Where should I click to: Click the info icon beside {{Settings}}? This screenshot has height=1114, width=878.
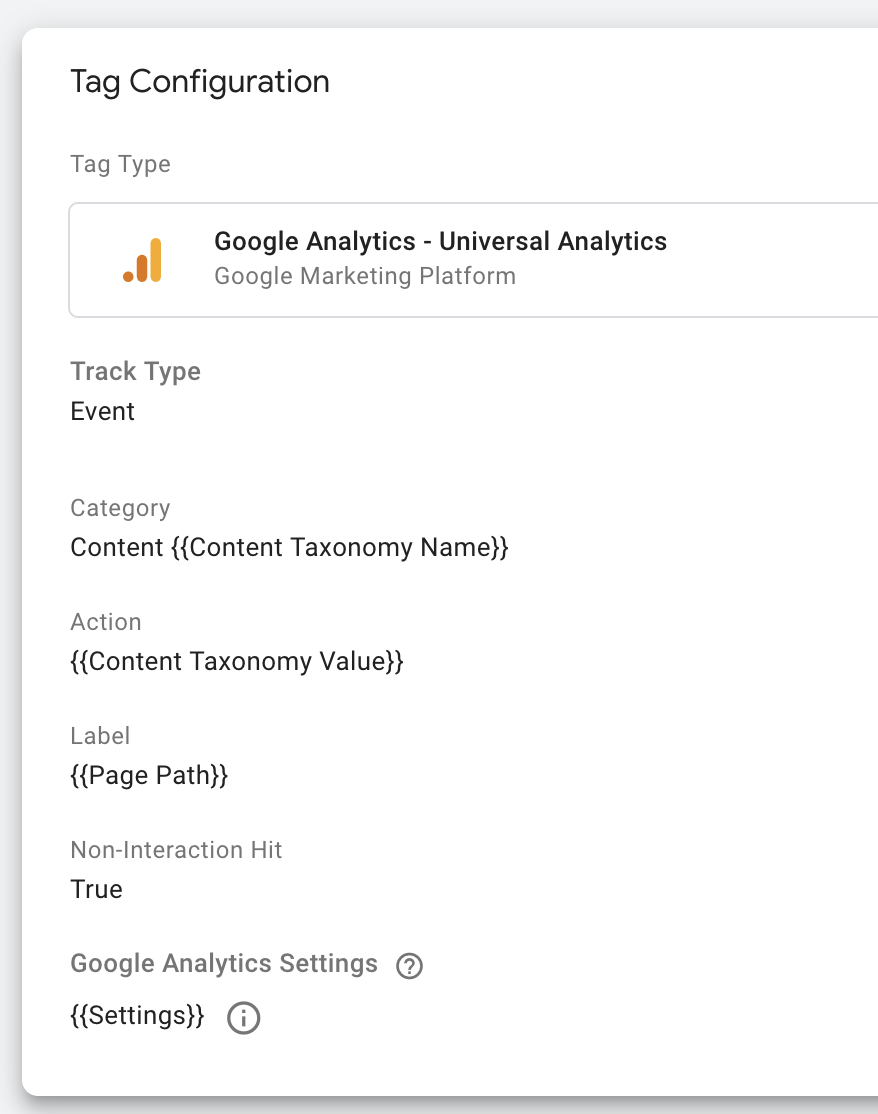pos(243,1018)
